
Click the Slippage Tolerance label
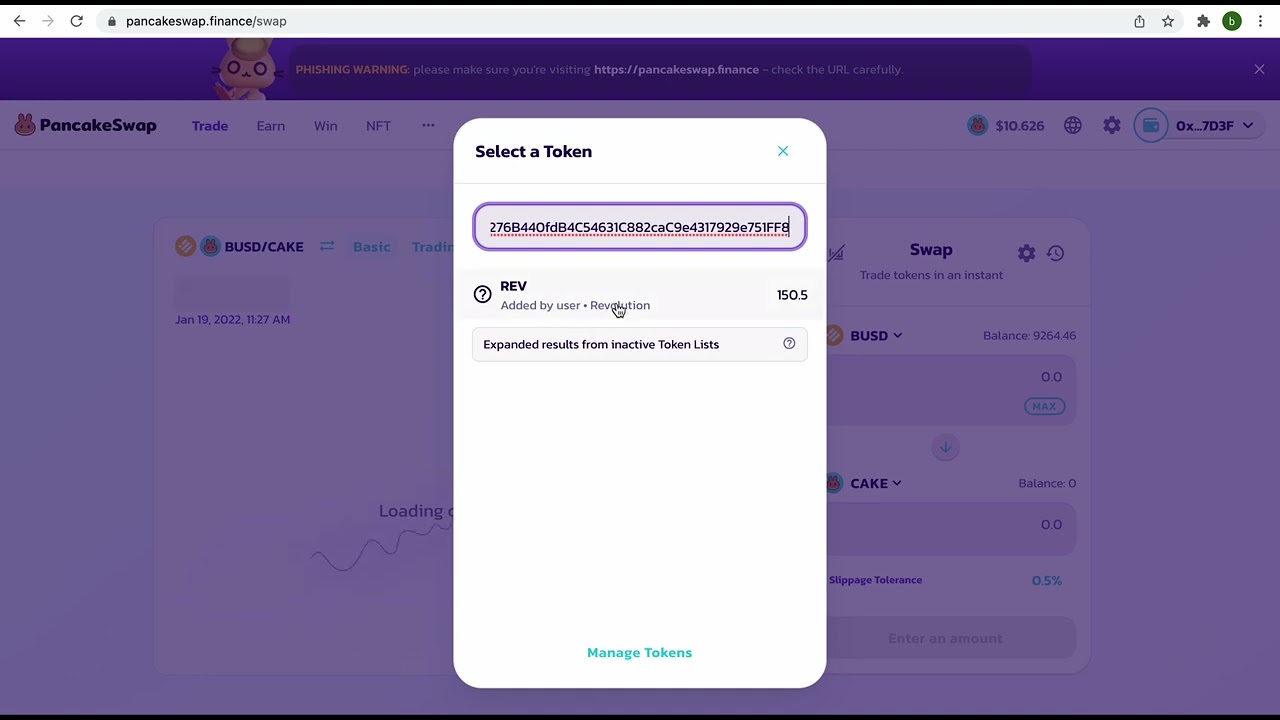click(x=875, y=580)
